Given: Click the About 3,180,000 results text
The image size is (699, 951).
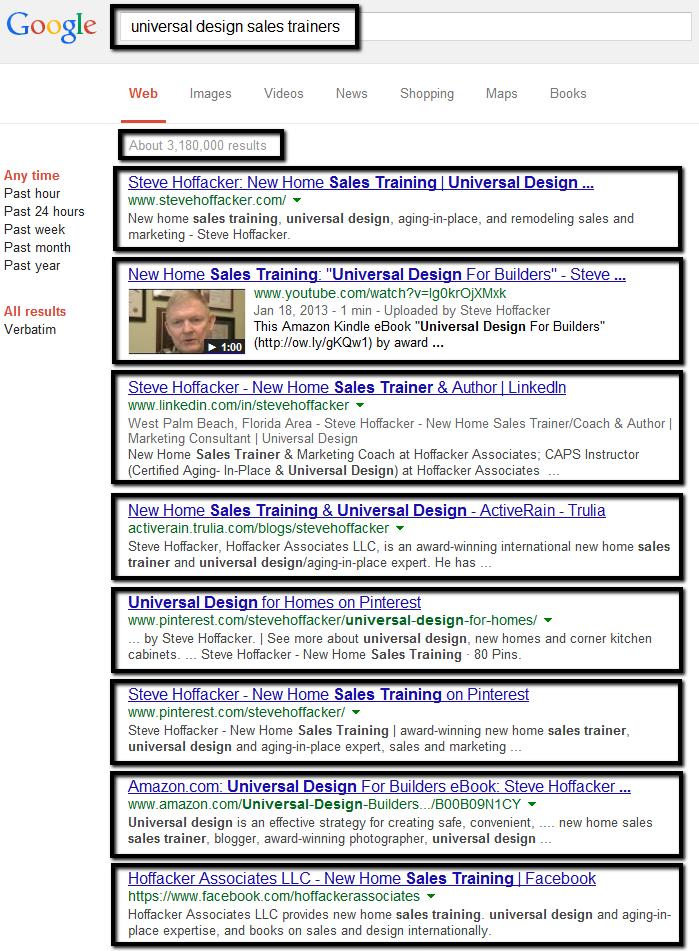Looking at the screenshot, I should [198, 146].
